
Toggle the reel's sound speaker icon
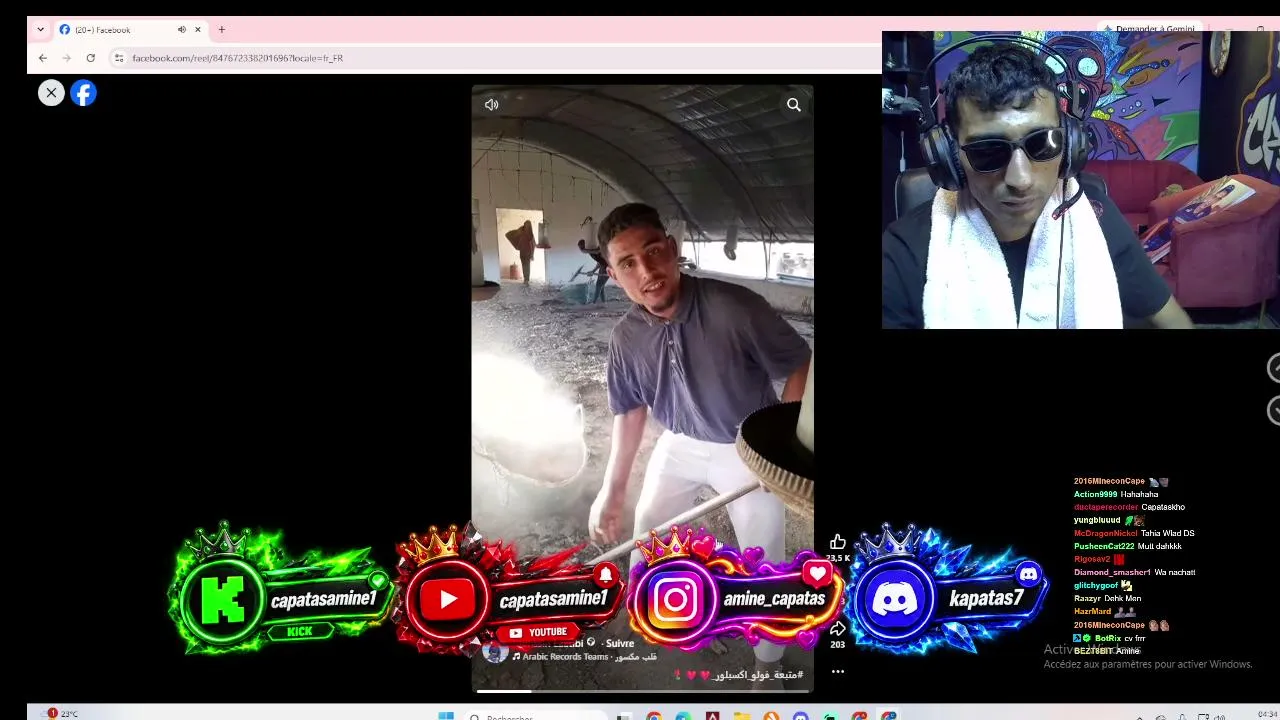pyautogui.click(x=492, y=105)
